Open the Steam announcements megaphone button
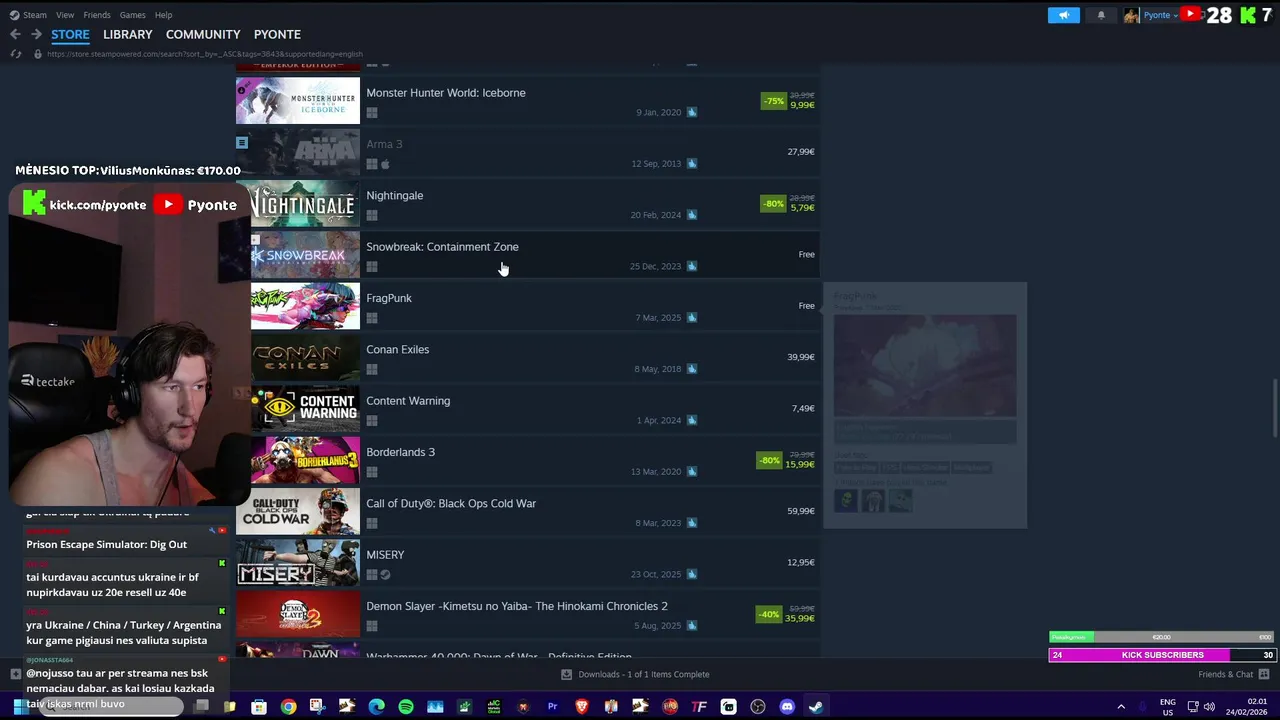 click(x=1063, y=15)
